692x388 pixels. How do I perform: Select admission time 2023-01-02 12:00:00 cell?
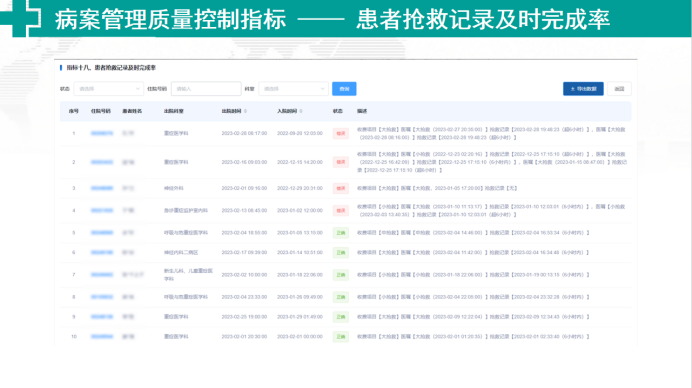pyautogui.click(x=300, y=211)
